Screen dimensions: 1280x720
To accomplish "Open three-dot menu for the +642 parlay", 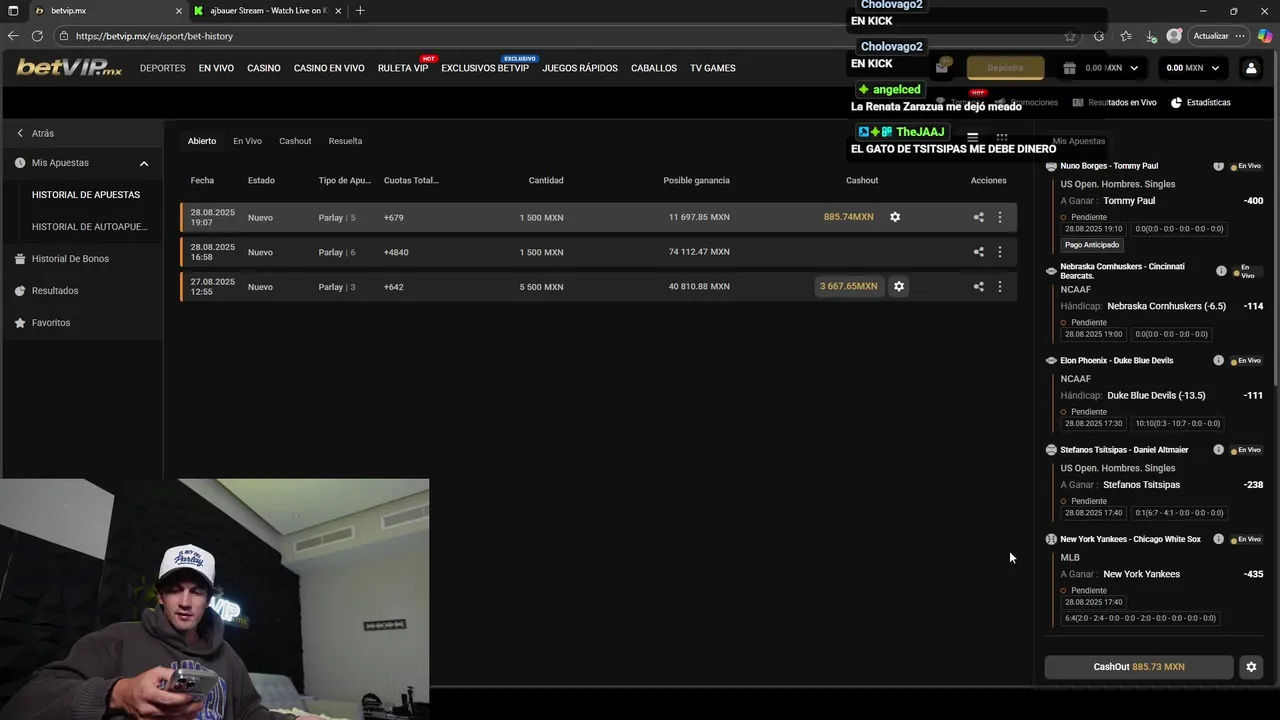I will click(x=999, y=287).
